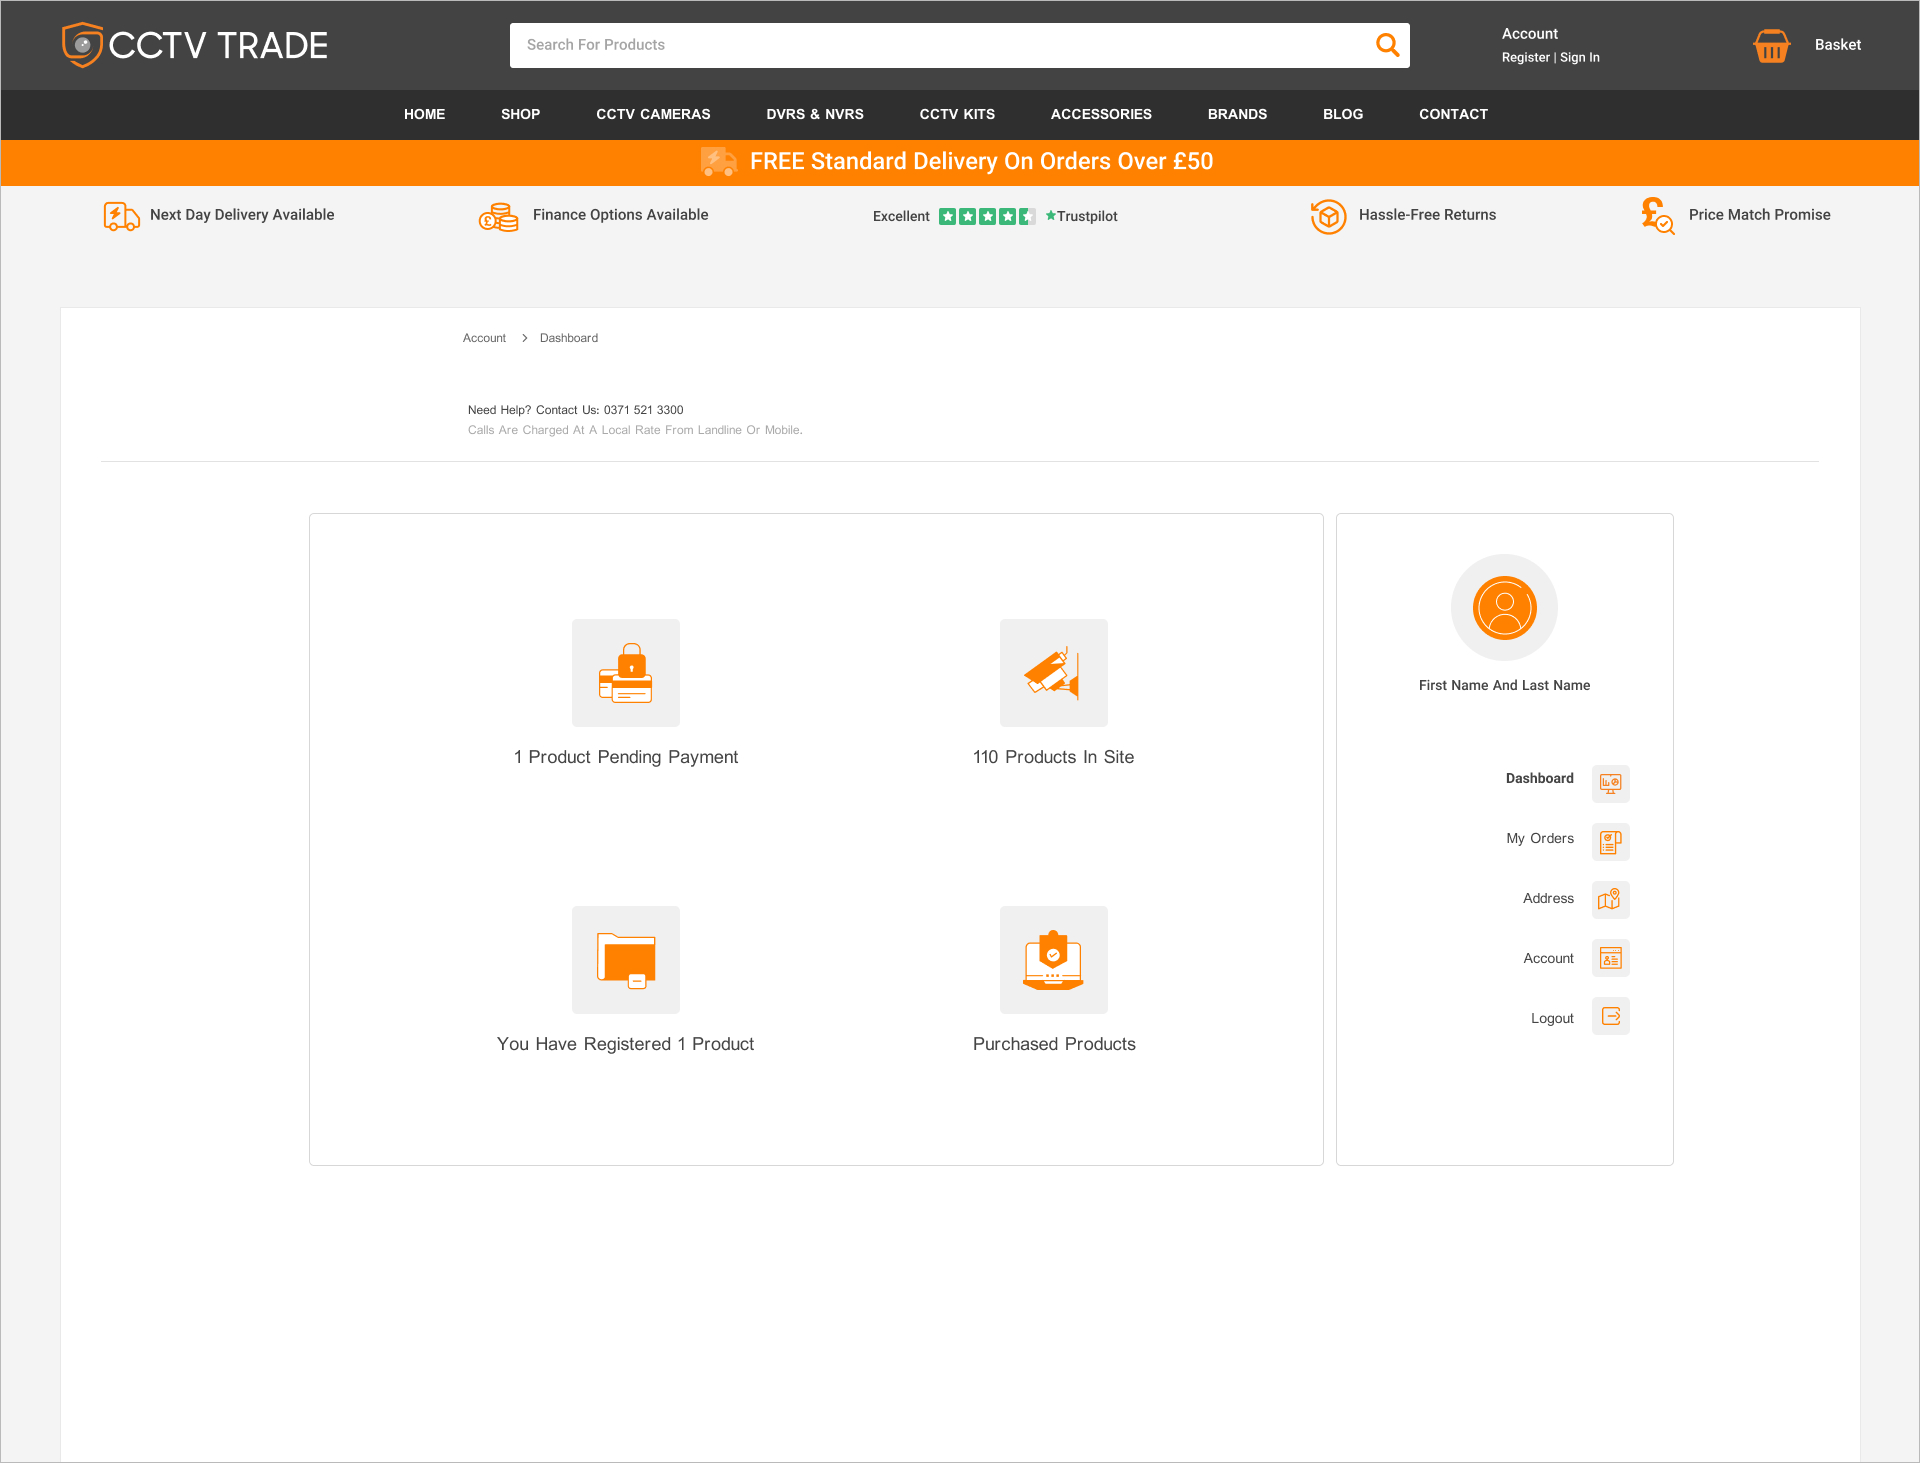Click the Dashboard sidebar icon
Screen dimensions: 1920x1463
click(1610, 783)
